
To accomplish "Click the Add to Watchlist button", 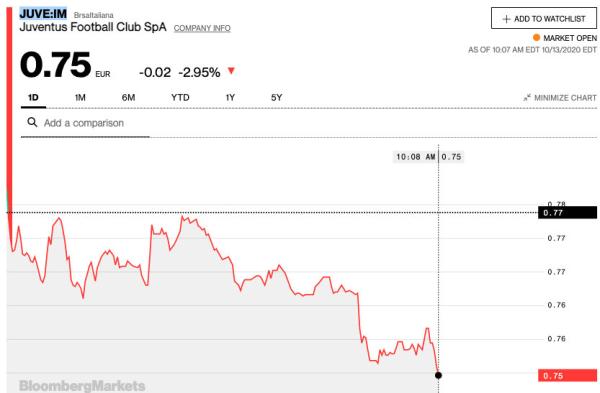I will pyautogui.click(x=544, y=18).
